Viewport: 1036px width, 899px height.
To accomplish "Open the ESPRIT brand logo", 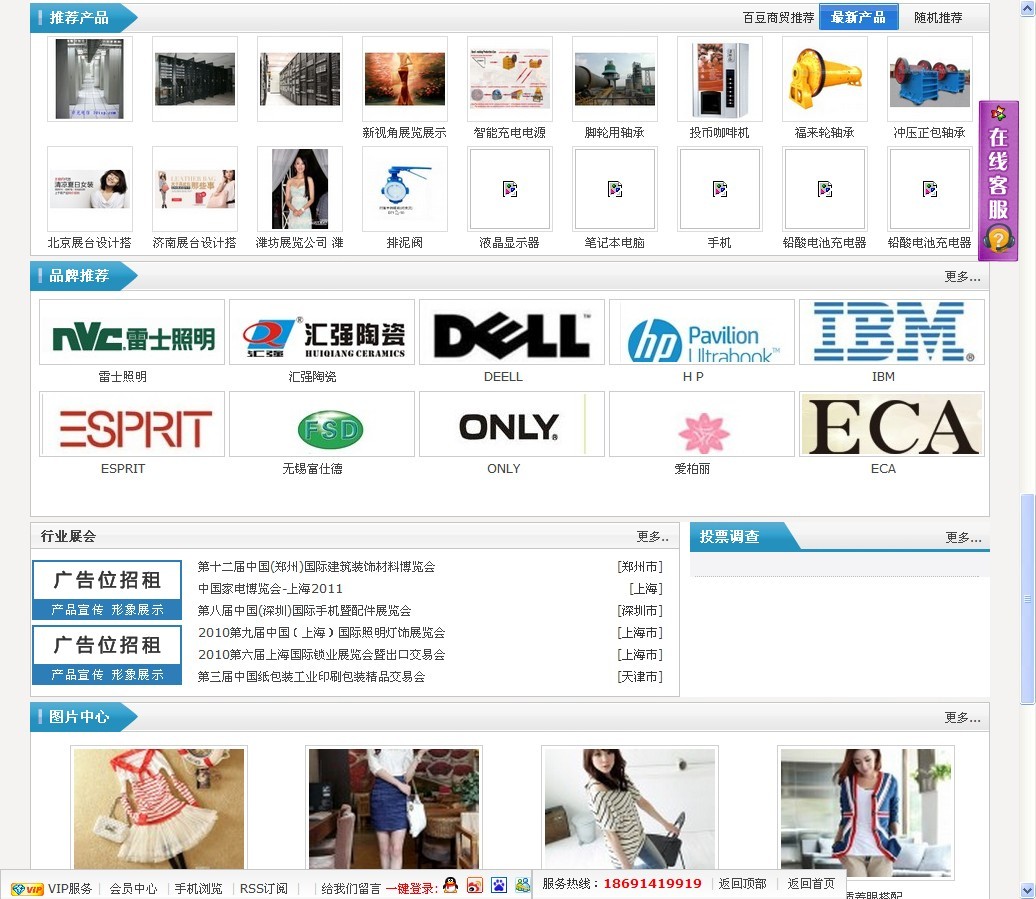I will point(132,424).
